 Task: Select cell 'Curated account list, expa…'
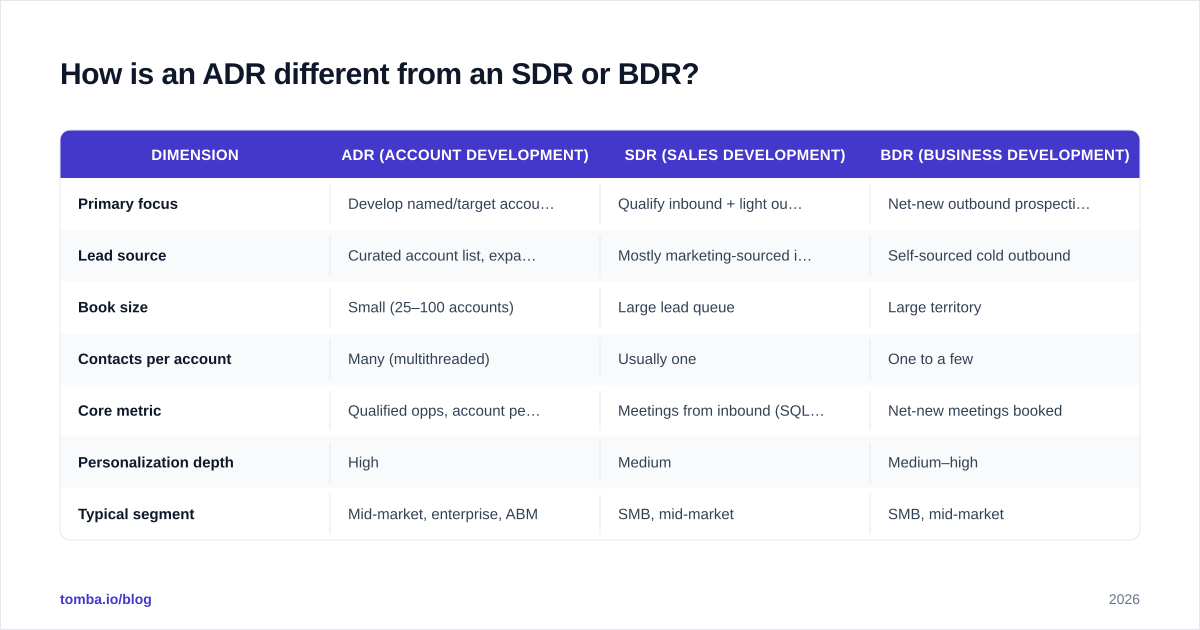click(465, 256)
